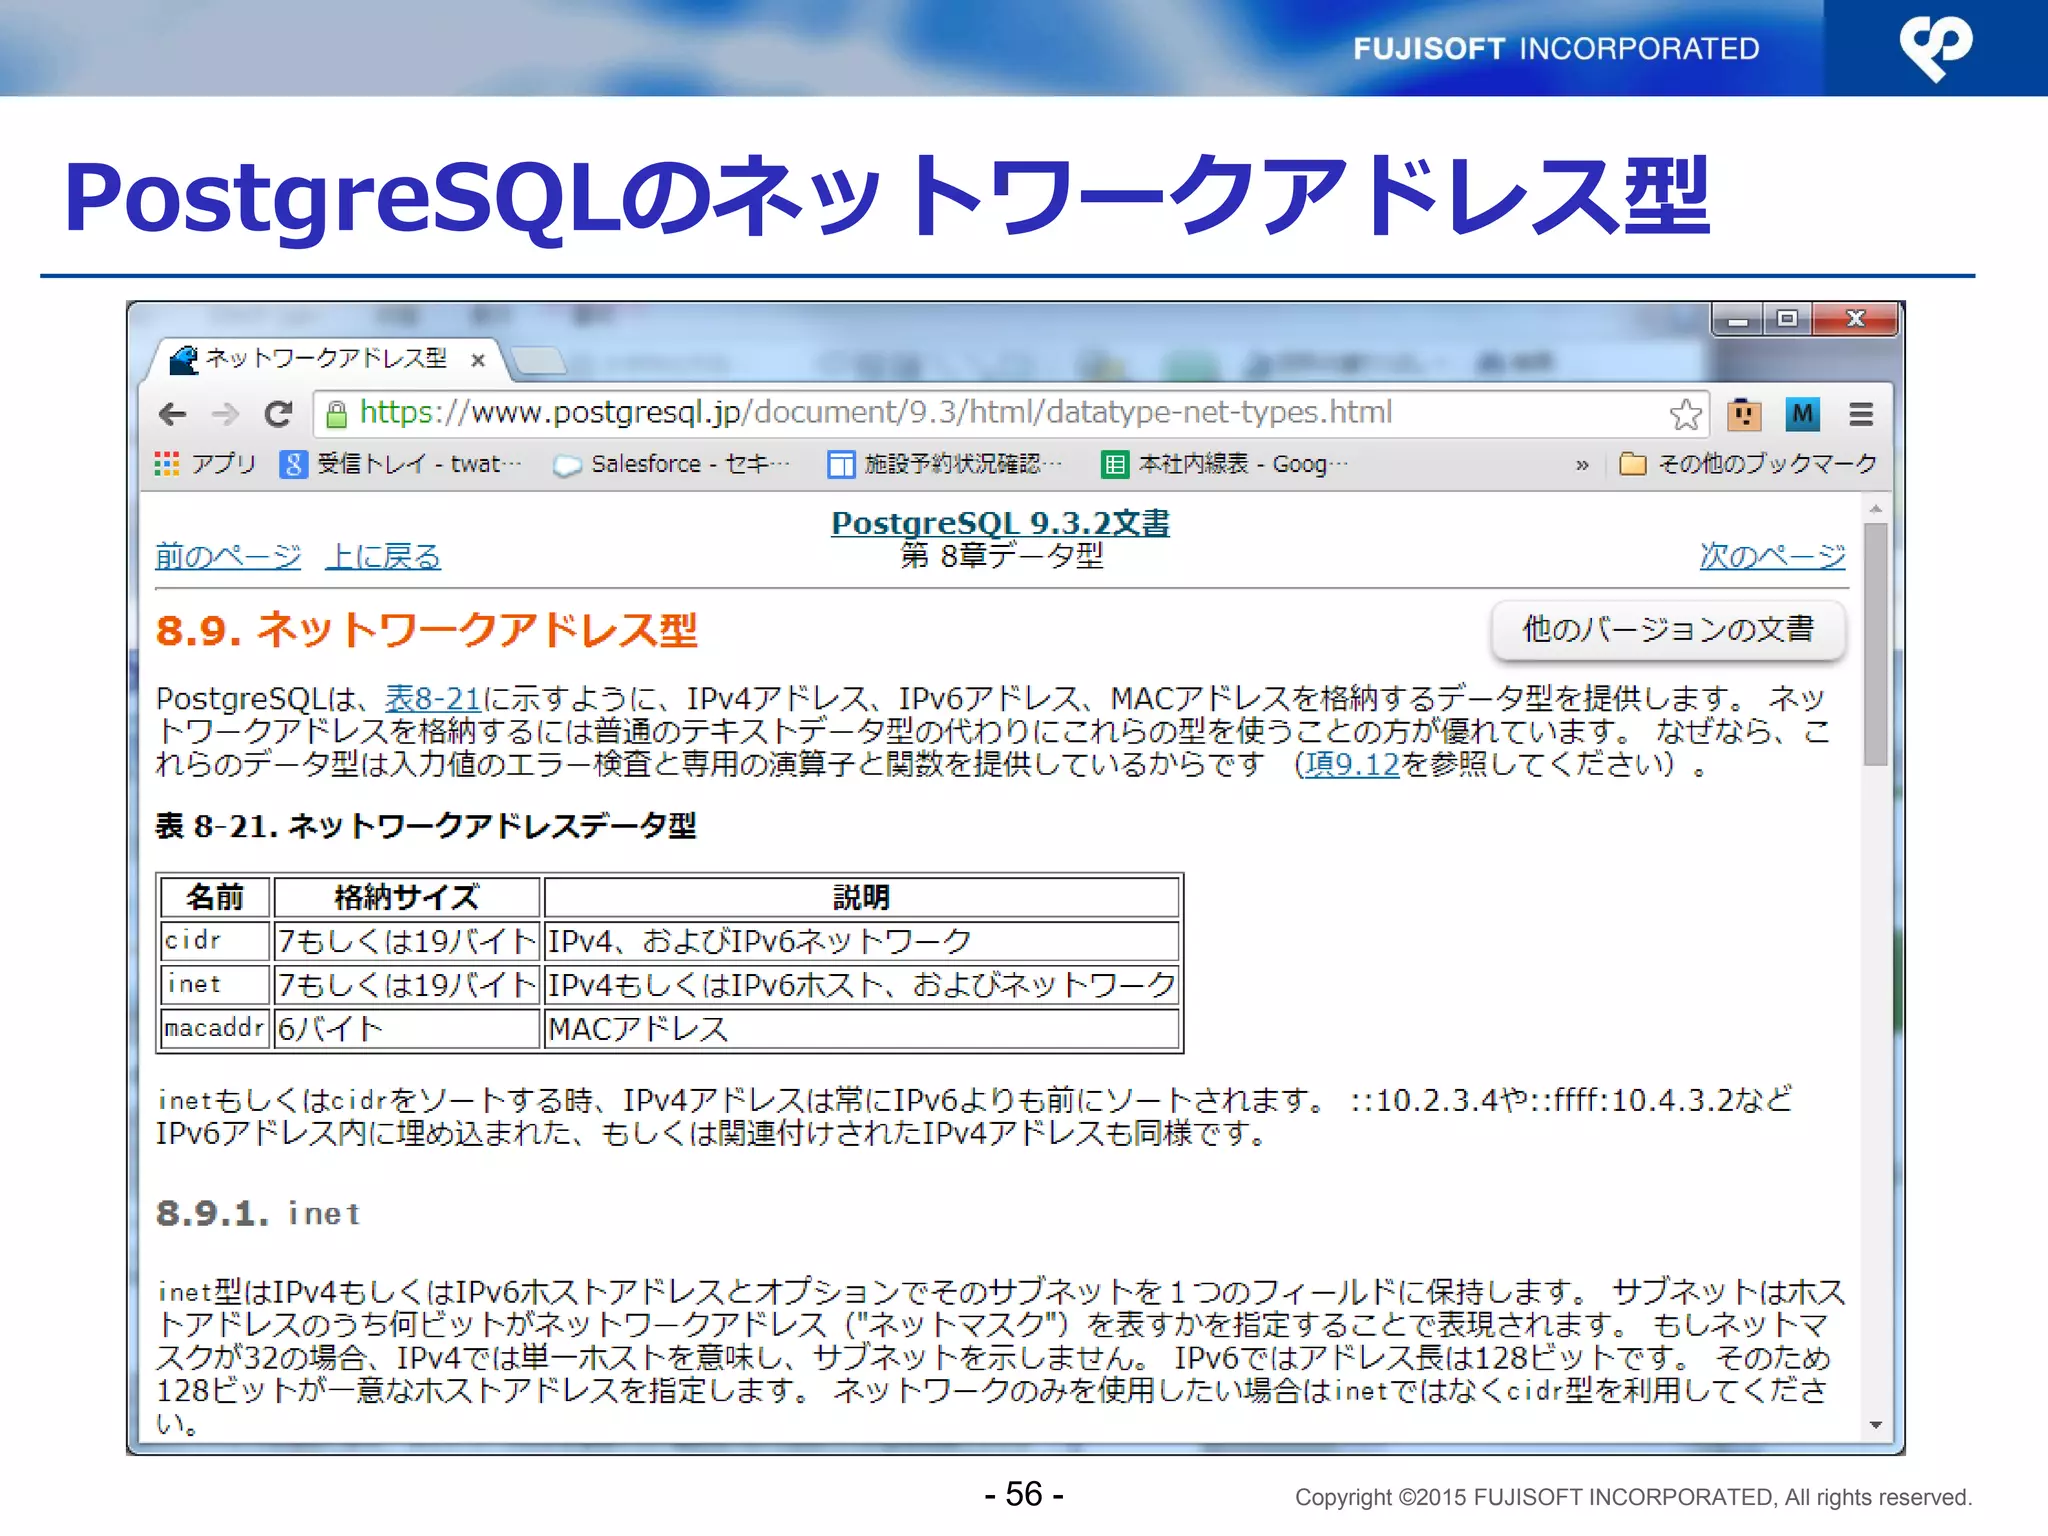Click the 名前 column header

215,897
